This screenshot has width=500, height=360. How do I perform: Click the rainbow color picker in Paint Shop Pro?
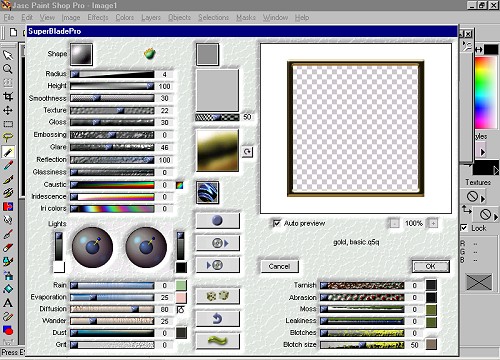pyautogui.click(x=485, y=92)
